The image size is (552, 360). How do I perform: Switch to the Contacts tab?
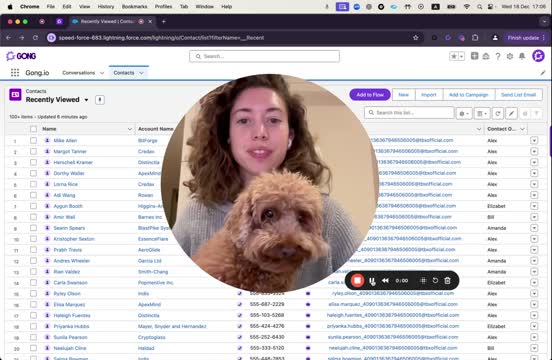tap(124, 73)
